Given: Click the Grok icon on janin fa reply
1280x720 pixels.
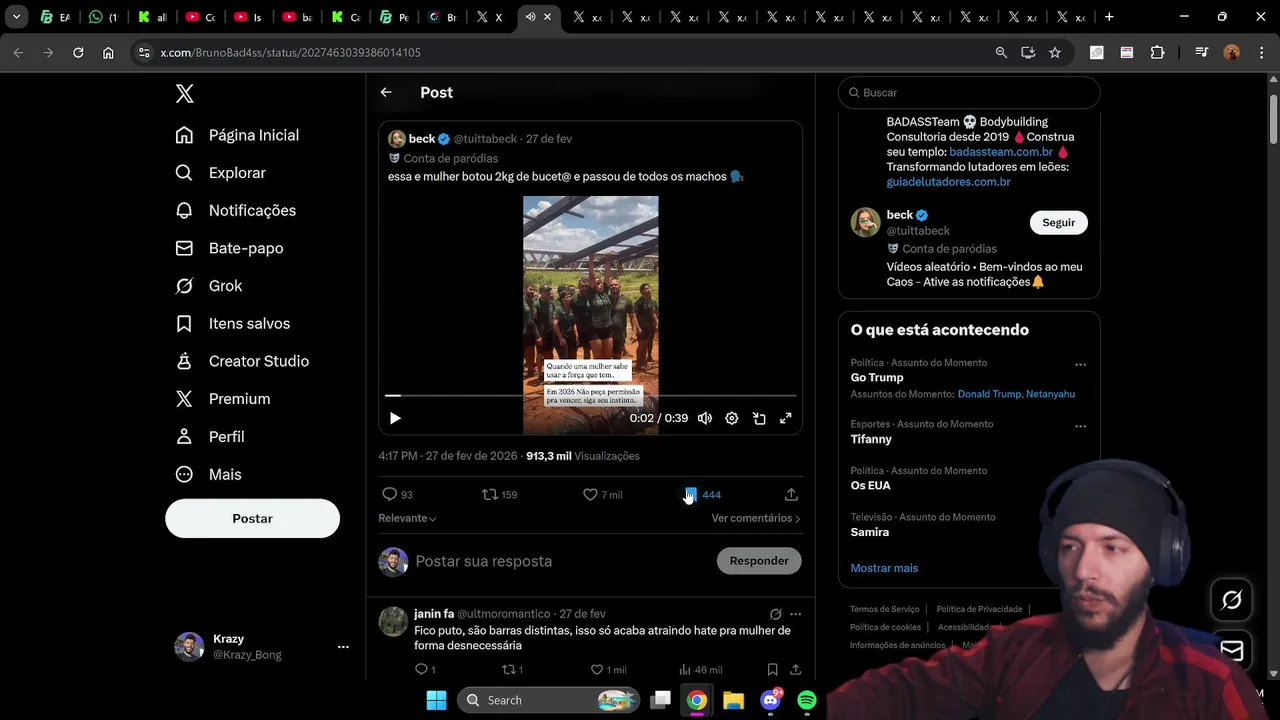Looking at the screenshot, I should [x=775, y=614].
